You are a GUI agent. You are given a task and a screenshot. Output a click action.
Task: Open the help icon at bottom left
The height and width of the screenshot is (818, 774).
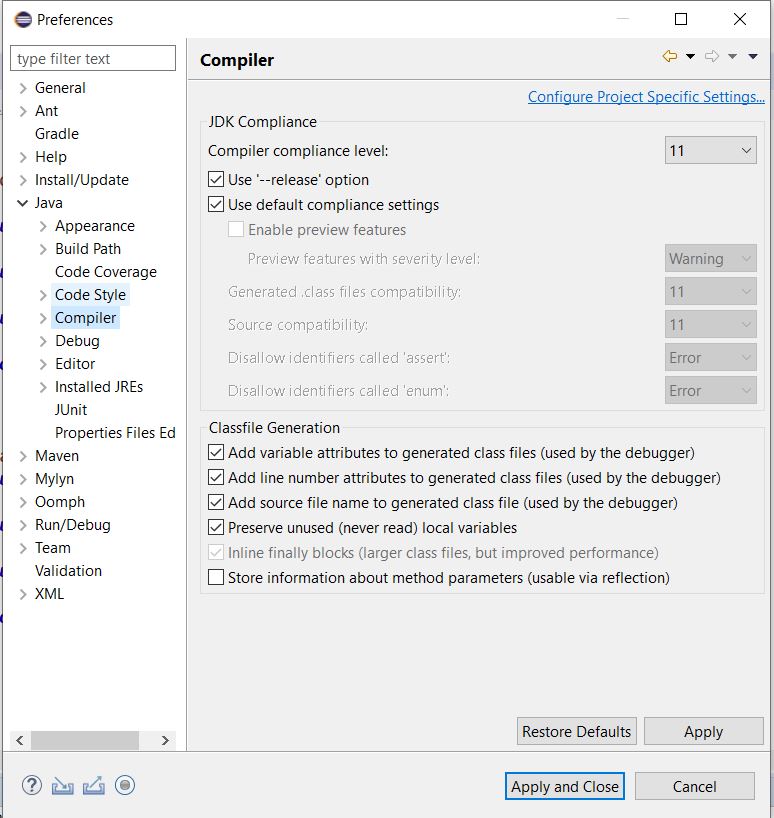[x=32, y=785]
